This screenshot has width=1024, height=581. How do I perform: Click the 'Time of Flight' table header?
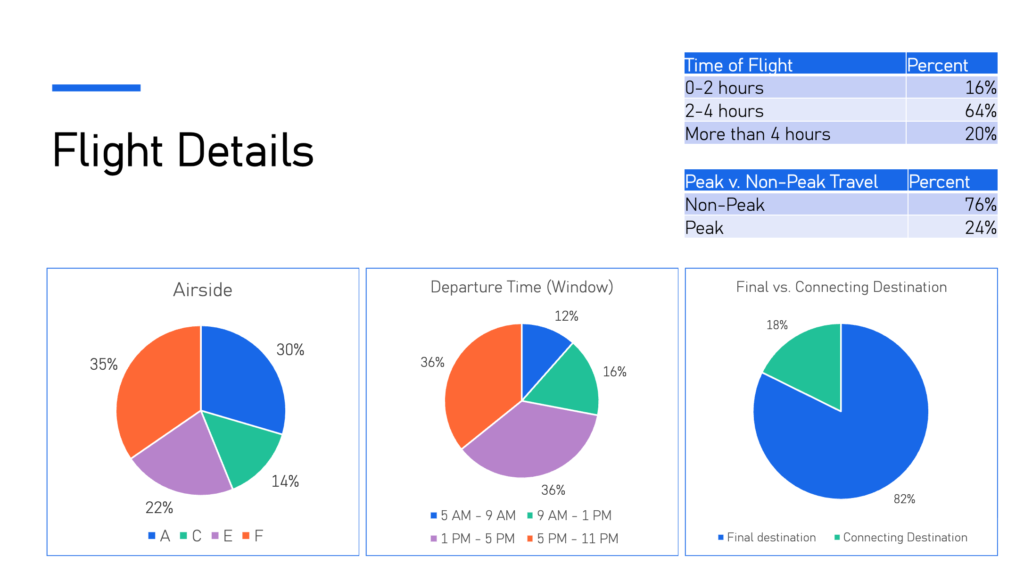pyautogui.click(x=795, y=63)
